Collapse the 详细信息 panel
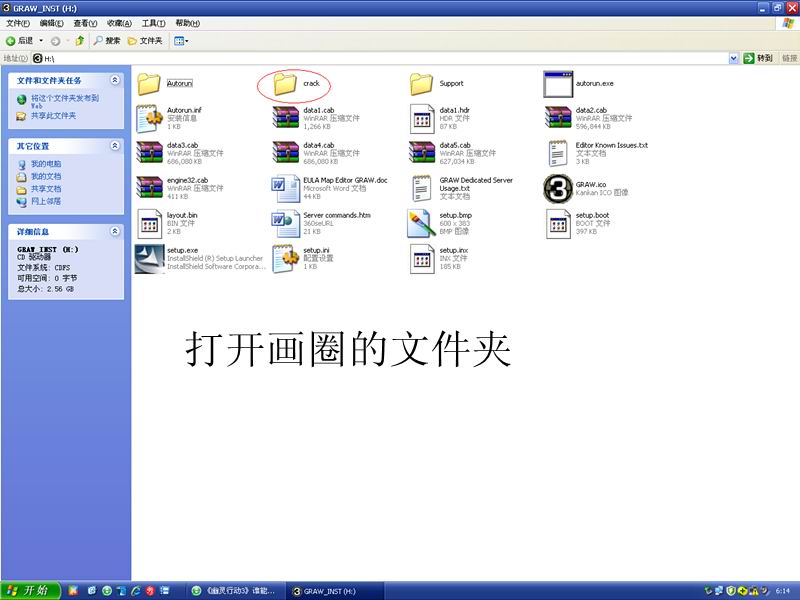 pyautogui.click(x=115, y=231)
